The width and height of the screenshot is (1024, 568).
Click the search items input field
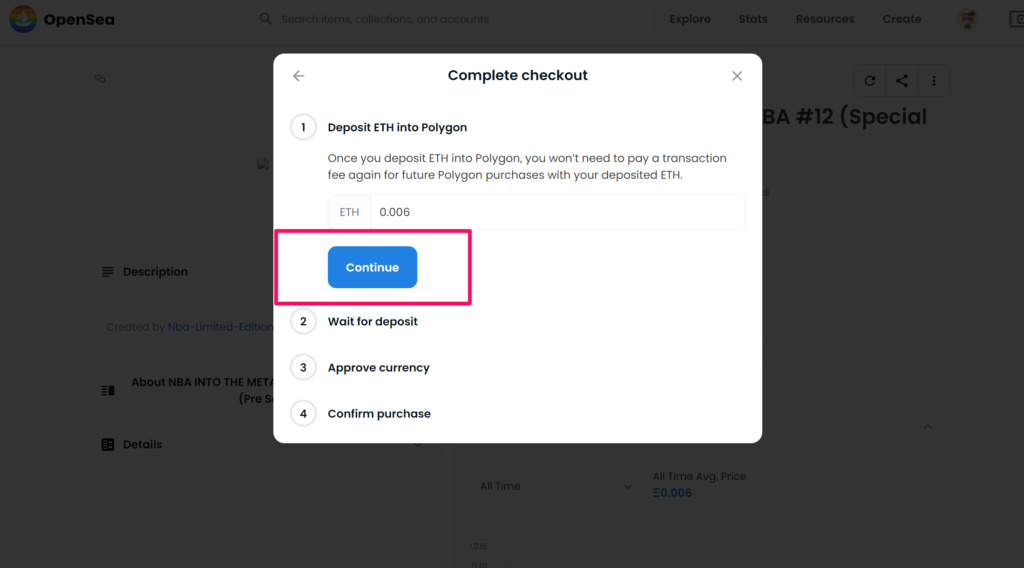pyautogui.click(x=457, y=19)
